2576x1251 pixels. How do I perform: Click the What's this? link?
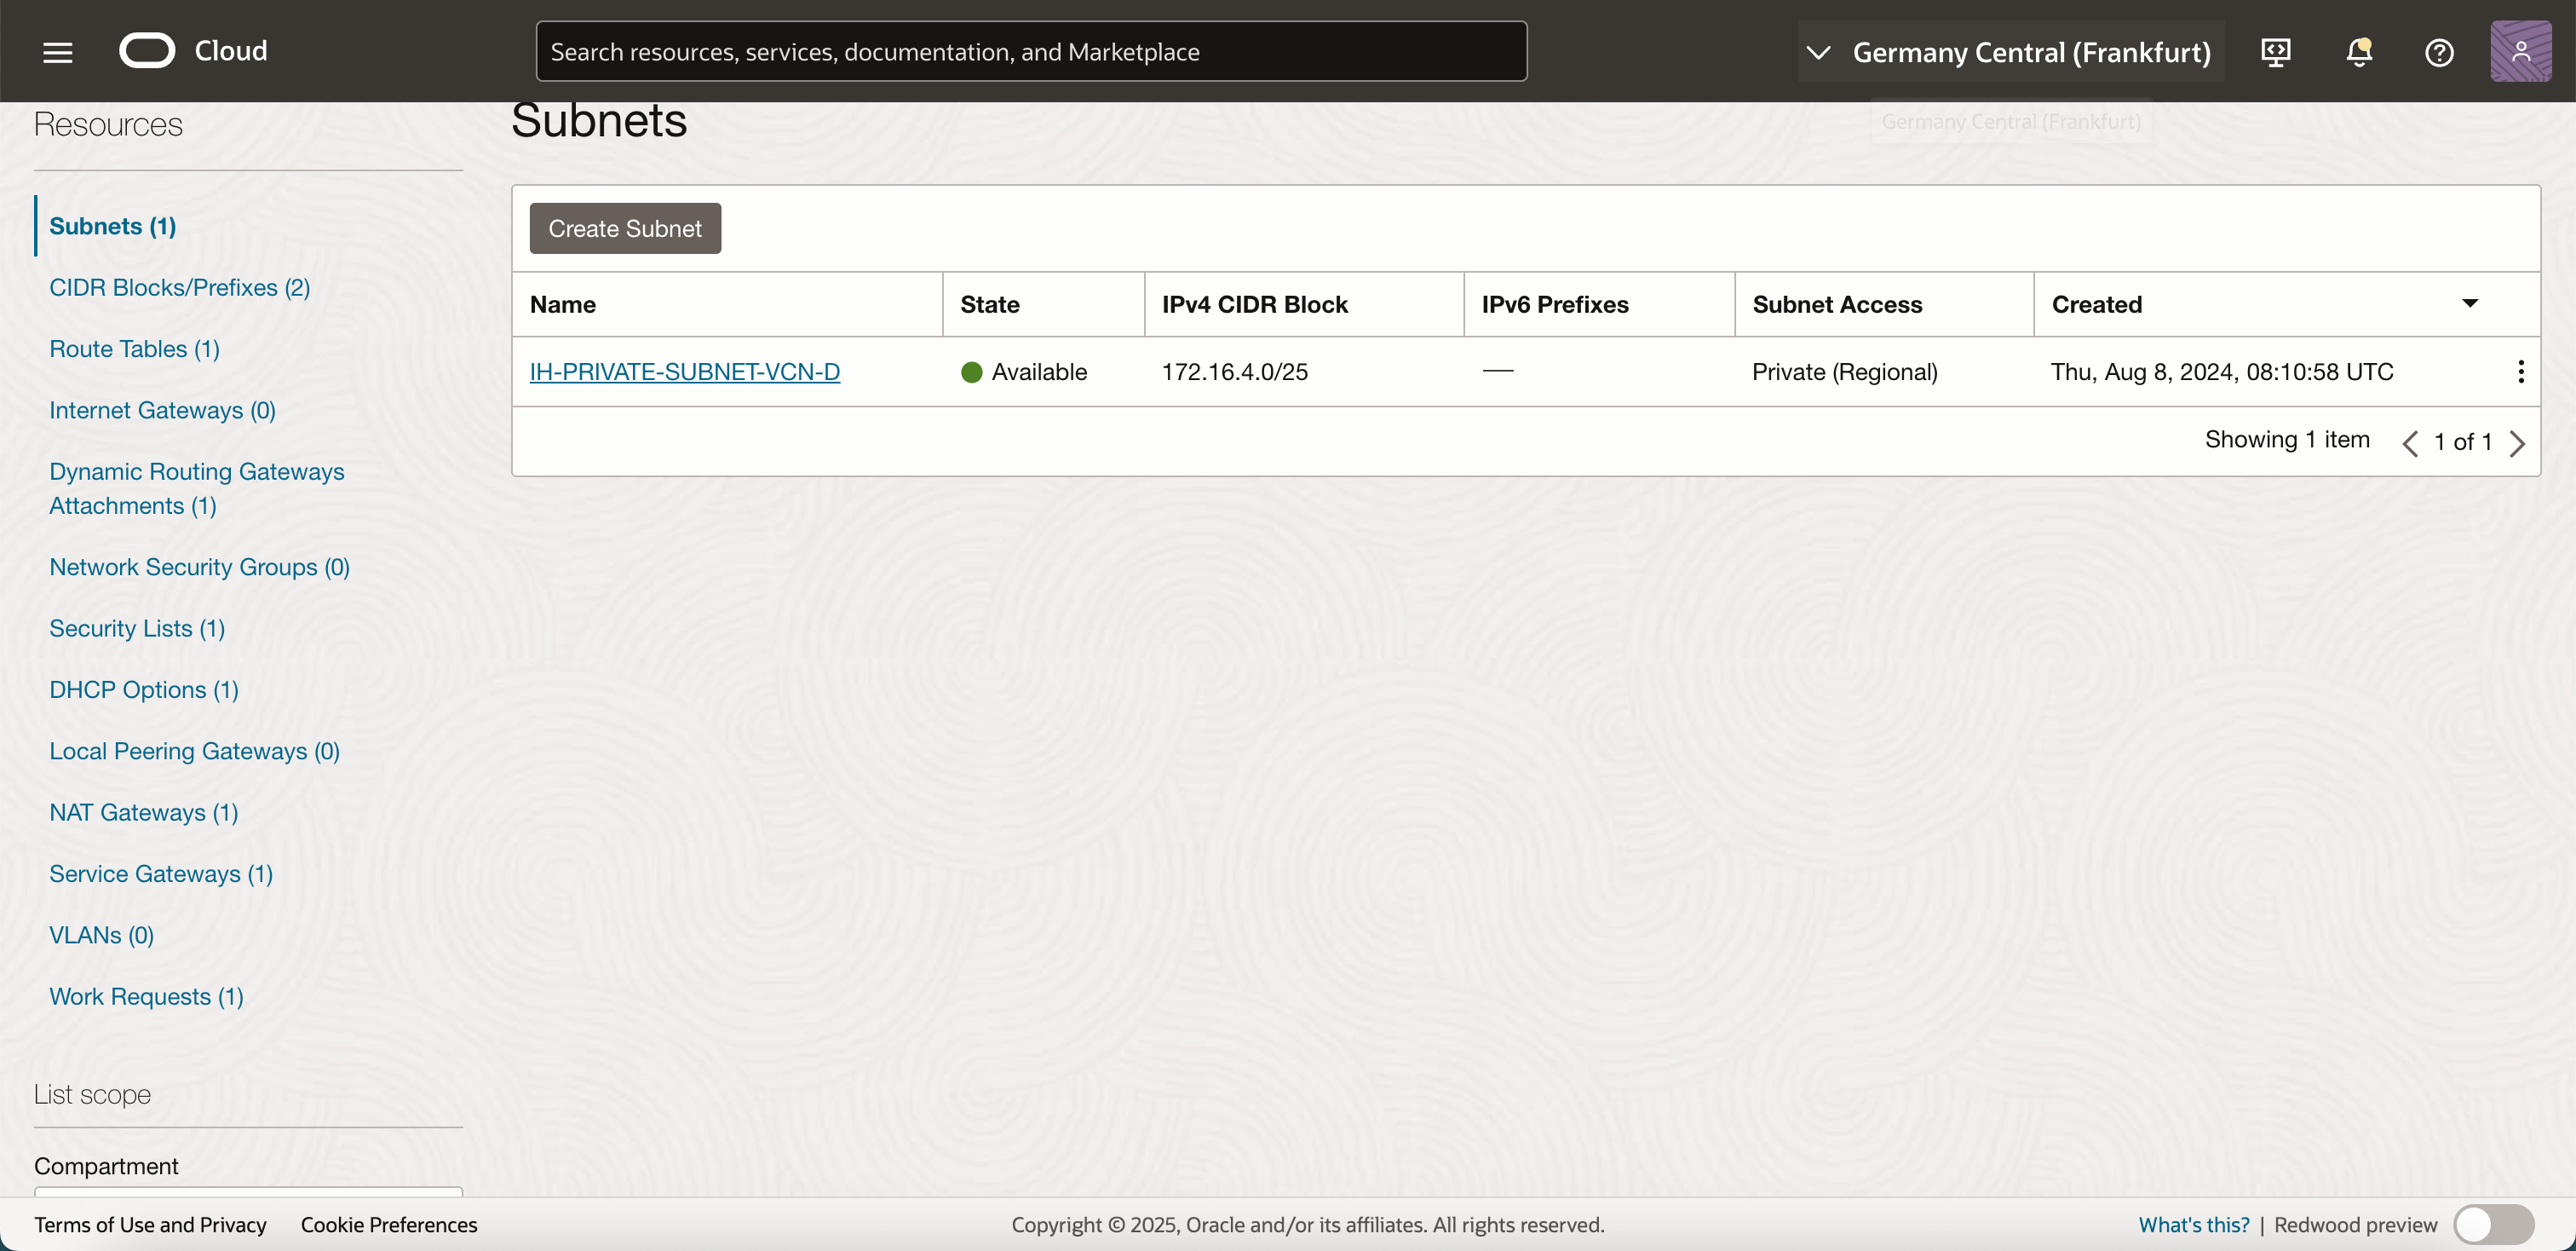click(x=2193, y=1224)
